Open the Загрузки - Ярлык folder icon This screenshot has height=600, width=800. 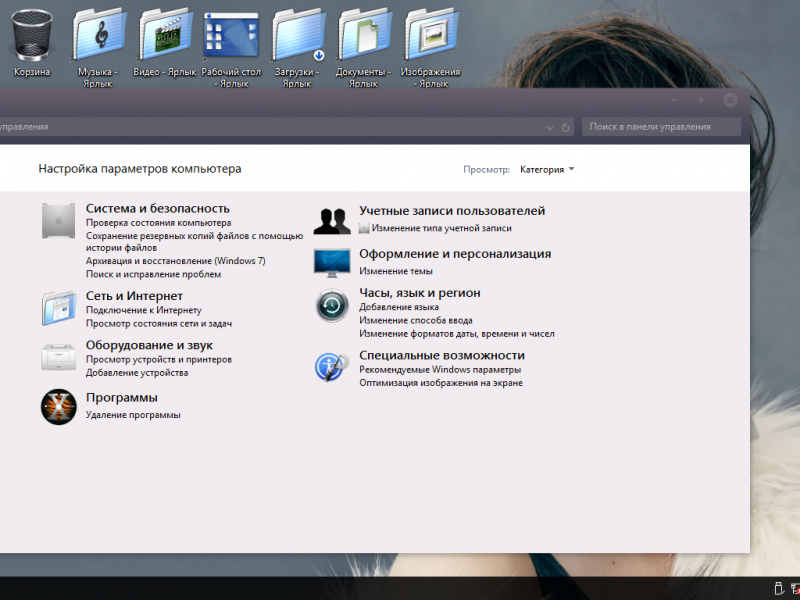coord(297,36)
